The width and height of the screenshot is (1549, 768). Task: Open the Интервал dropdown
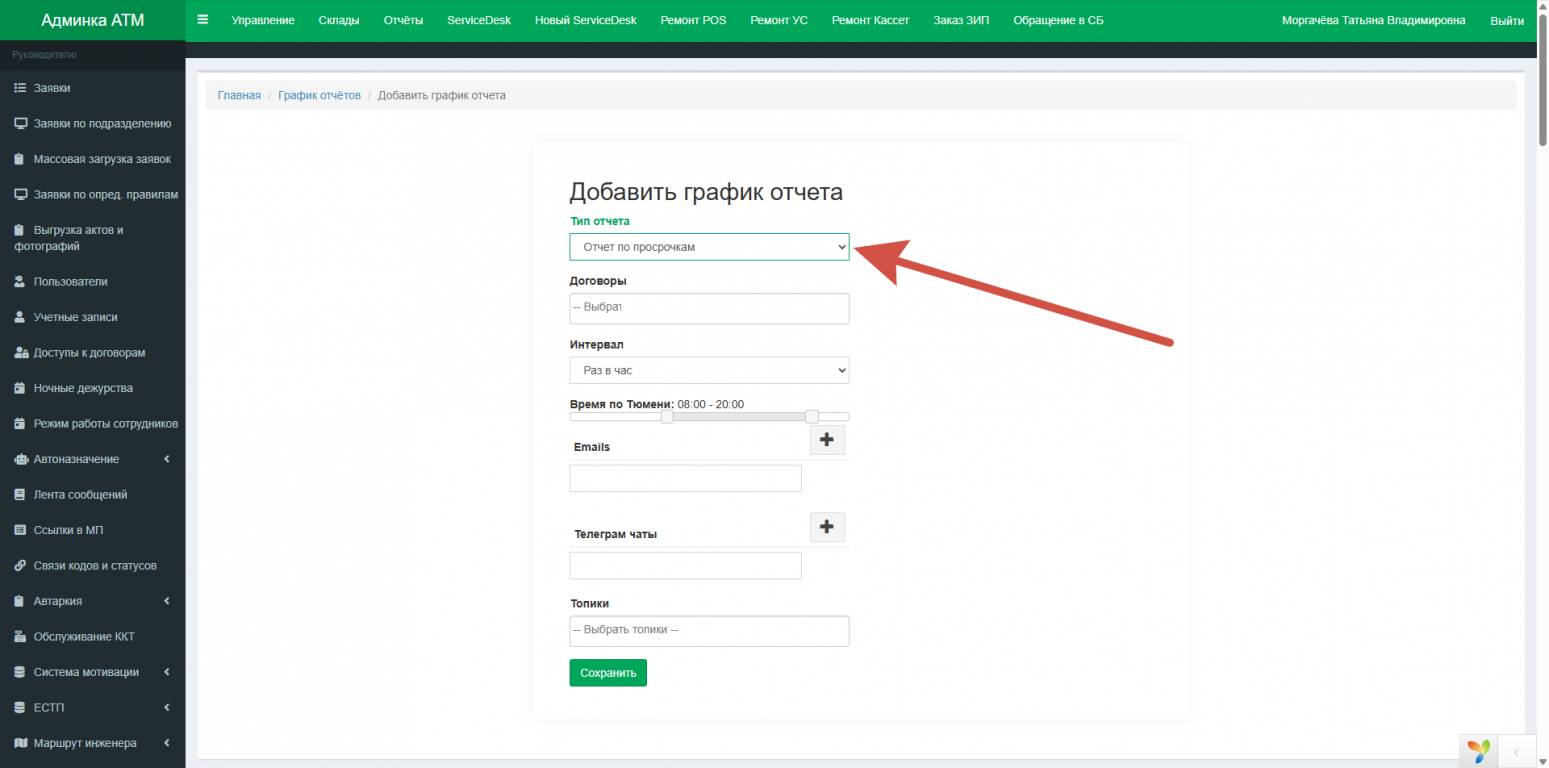(709, 371)
